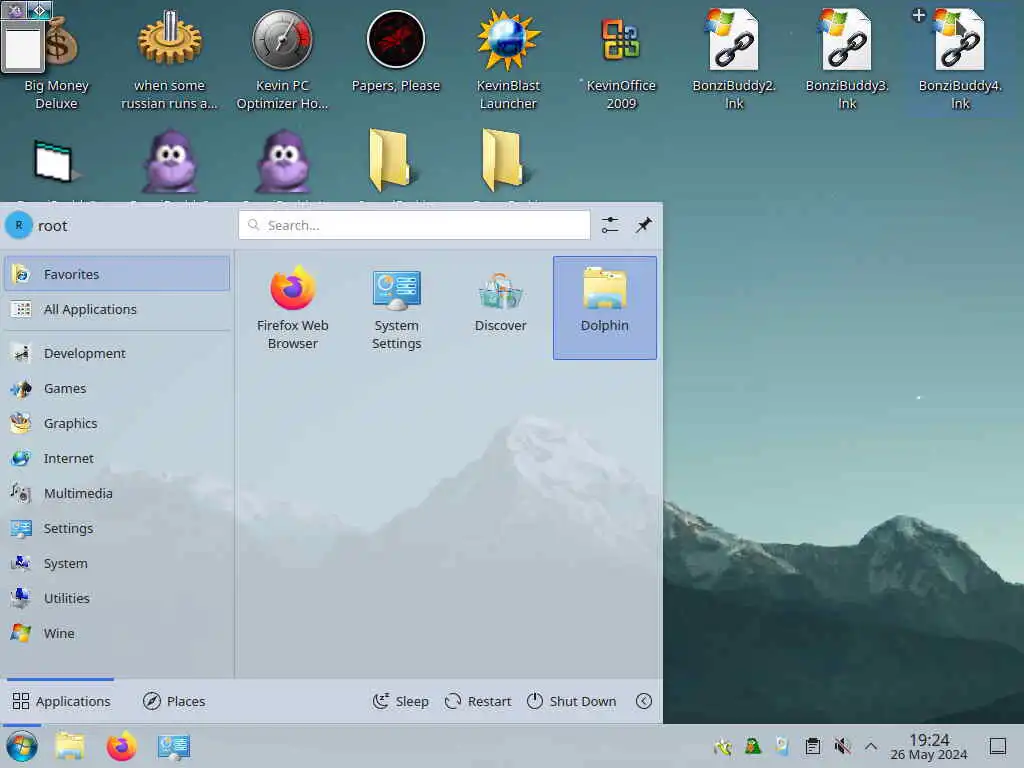Open Papers, Please desktop icon
Image resolution: width=1024 pixels, height=768 pixels.
click(396, 52)
